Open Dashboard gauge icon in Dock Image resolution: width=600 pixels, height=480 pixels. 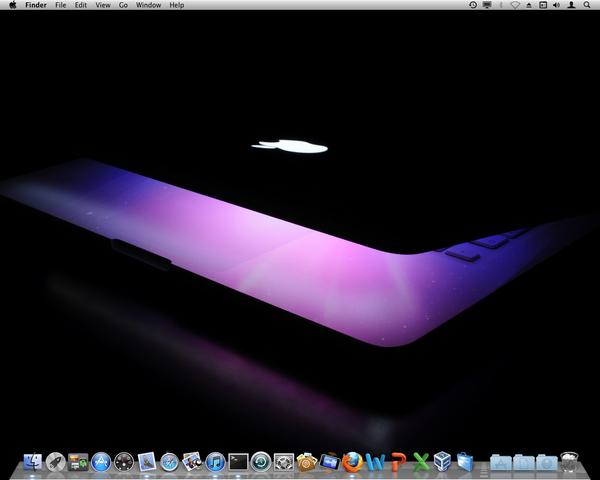[124, 462]
